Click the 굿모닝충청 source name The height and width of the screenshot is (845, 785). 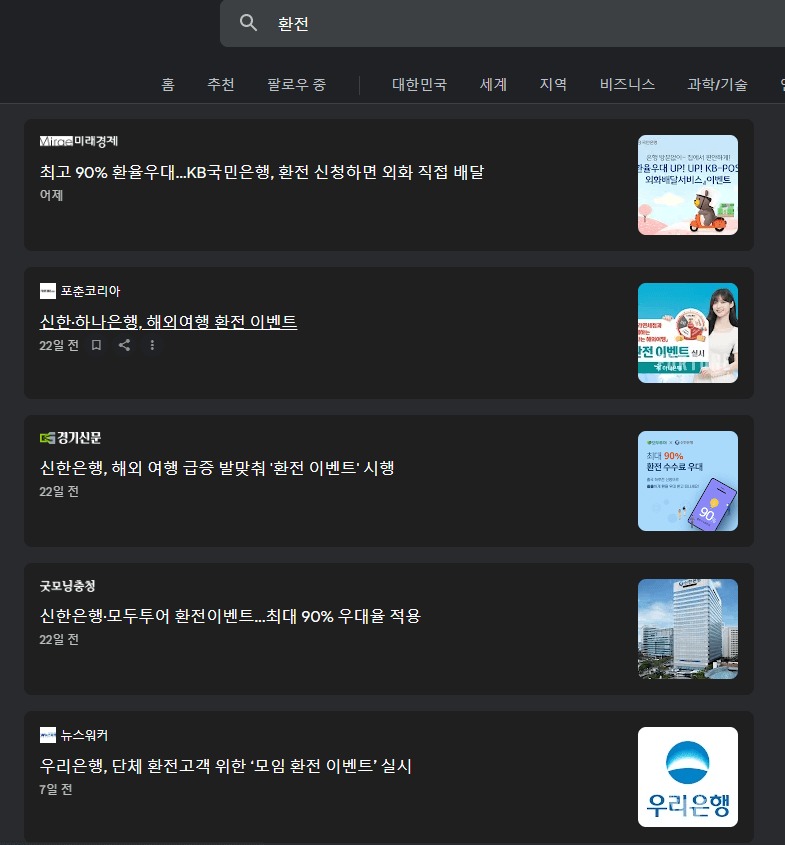coord(67,586)
